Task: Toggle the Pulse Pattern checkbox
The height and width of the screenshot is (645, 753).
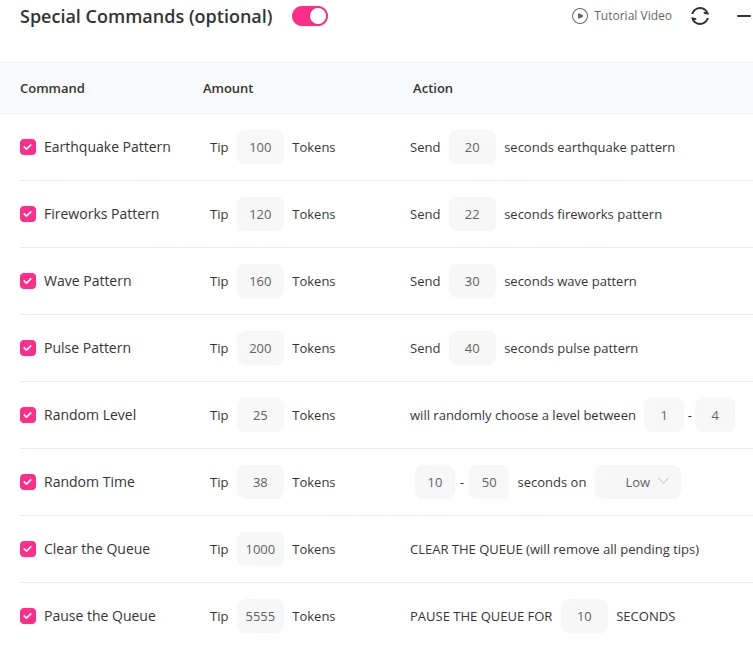Action: pos(28,348)
